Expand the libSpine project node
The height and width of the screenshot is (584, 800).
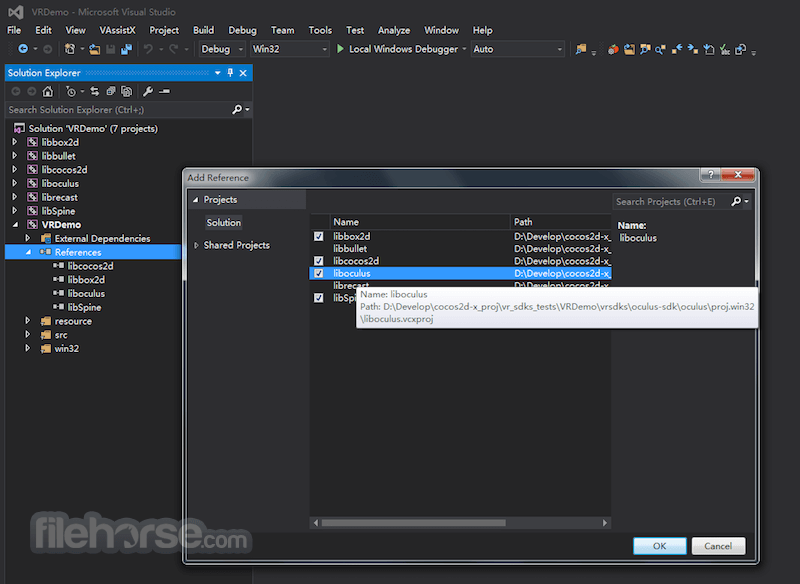pos(14,211)
